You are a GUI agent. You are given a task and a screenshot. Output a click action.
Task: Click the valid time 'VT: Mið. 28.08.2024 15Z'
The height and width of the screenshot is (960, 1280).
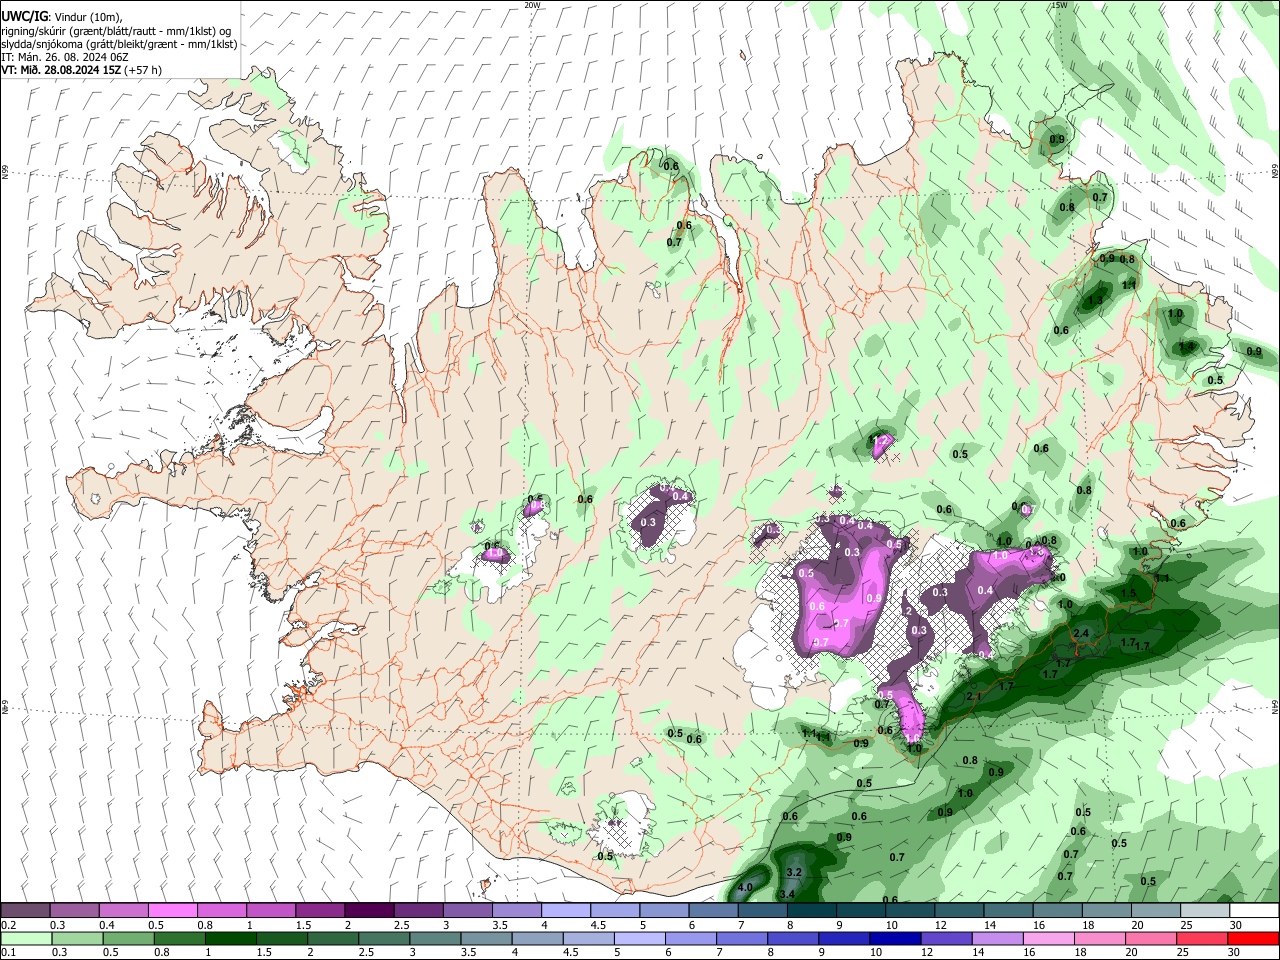(61, 70)
